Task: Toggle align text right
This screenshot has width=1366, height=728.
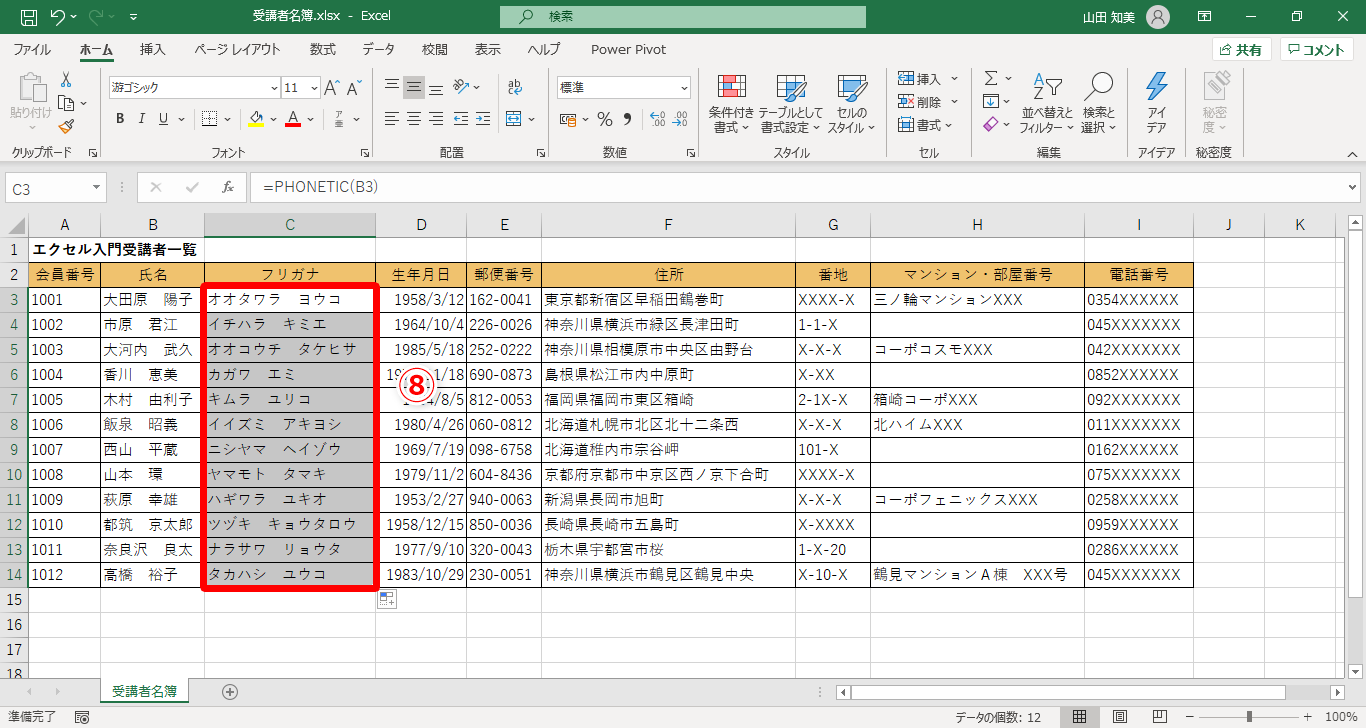Action: pyautogui.click(x=436, y=119)
